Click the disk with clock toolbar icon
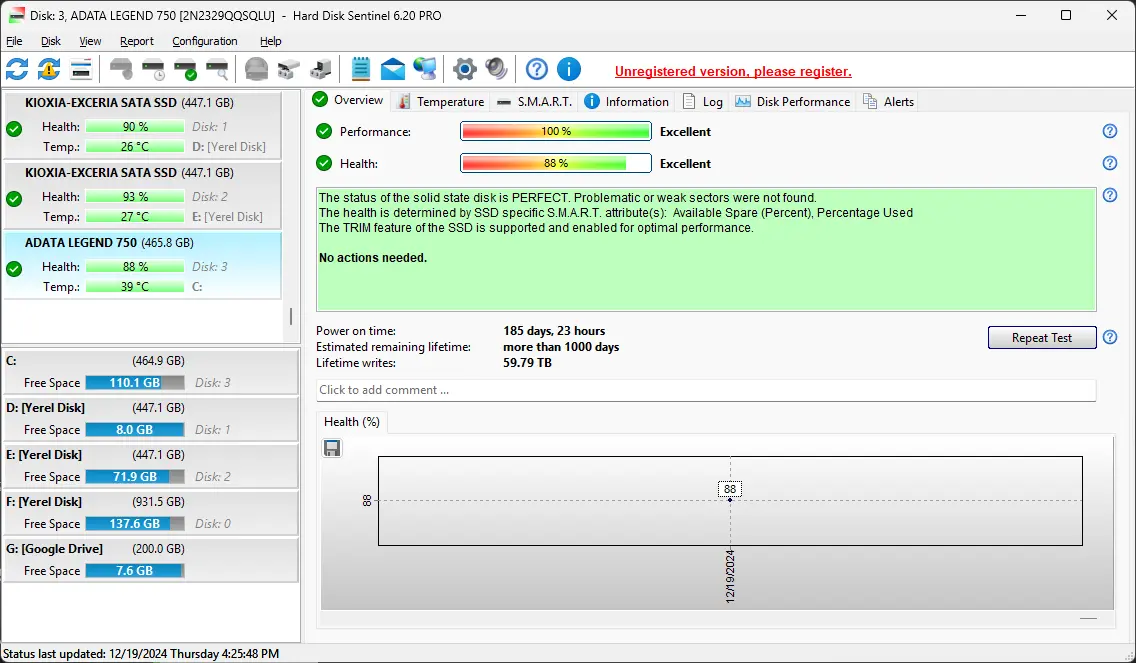Screen dimensions: 1136x663 pyautogui.click(x=154, y=70)
